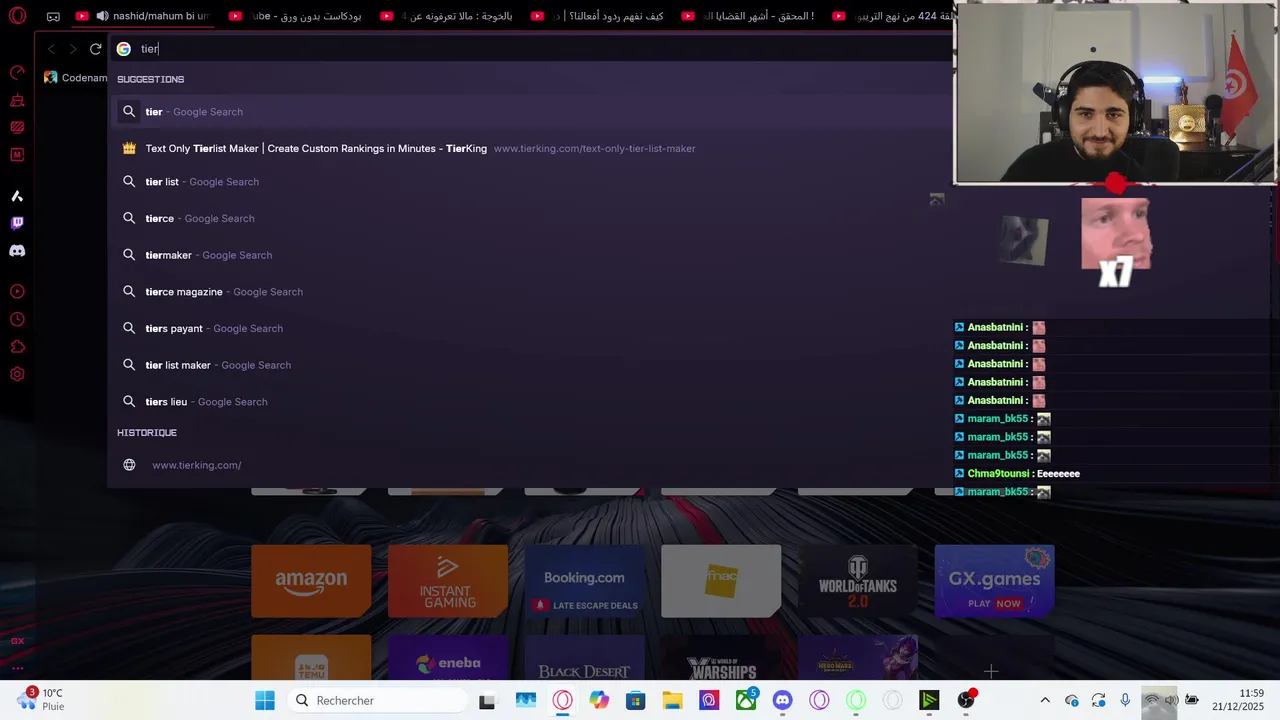Add a new speed dial plus tile
1280x720 pixels.
click(x=991, y=671)
